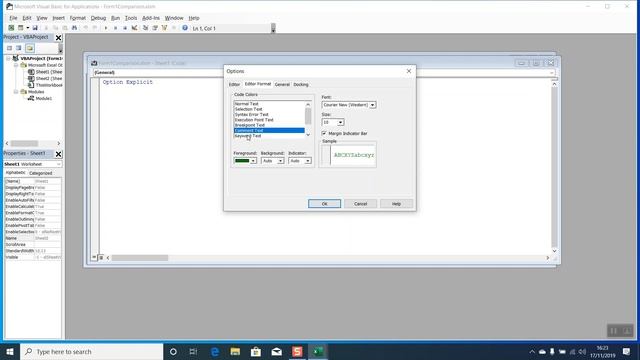Open the Insert object dropdown arrow in toolbar
This screenshot has width=640, height=360.
point(27,28)
